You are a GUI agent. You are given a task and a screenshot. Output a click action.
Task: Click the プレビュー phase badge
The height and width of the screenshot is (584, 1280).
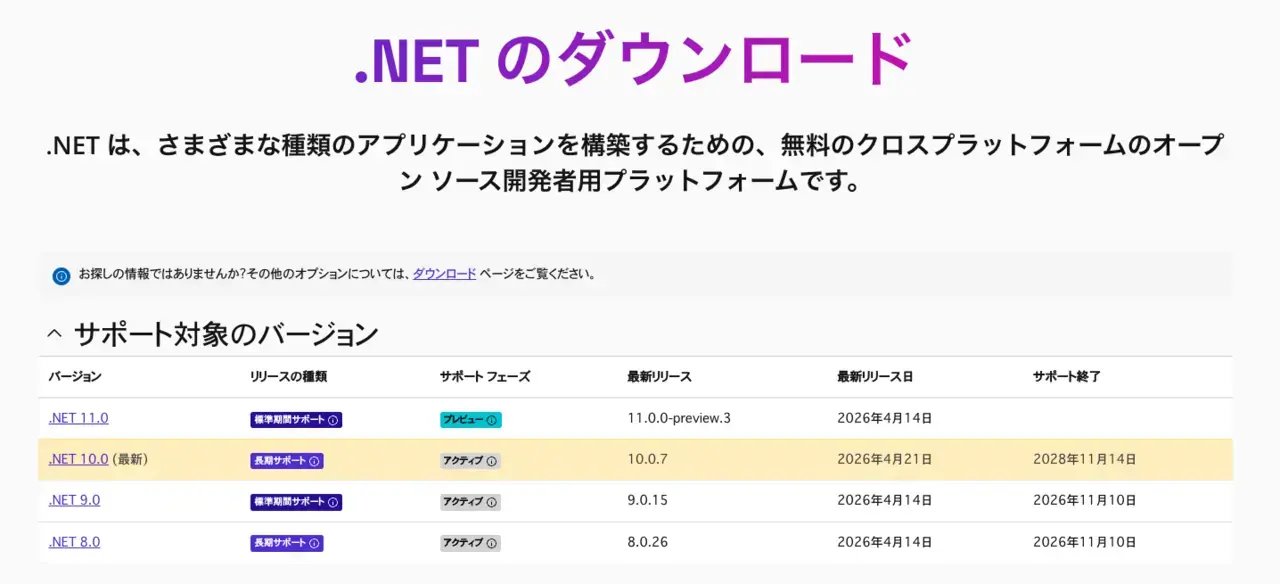[x=471, y=420]
